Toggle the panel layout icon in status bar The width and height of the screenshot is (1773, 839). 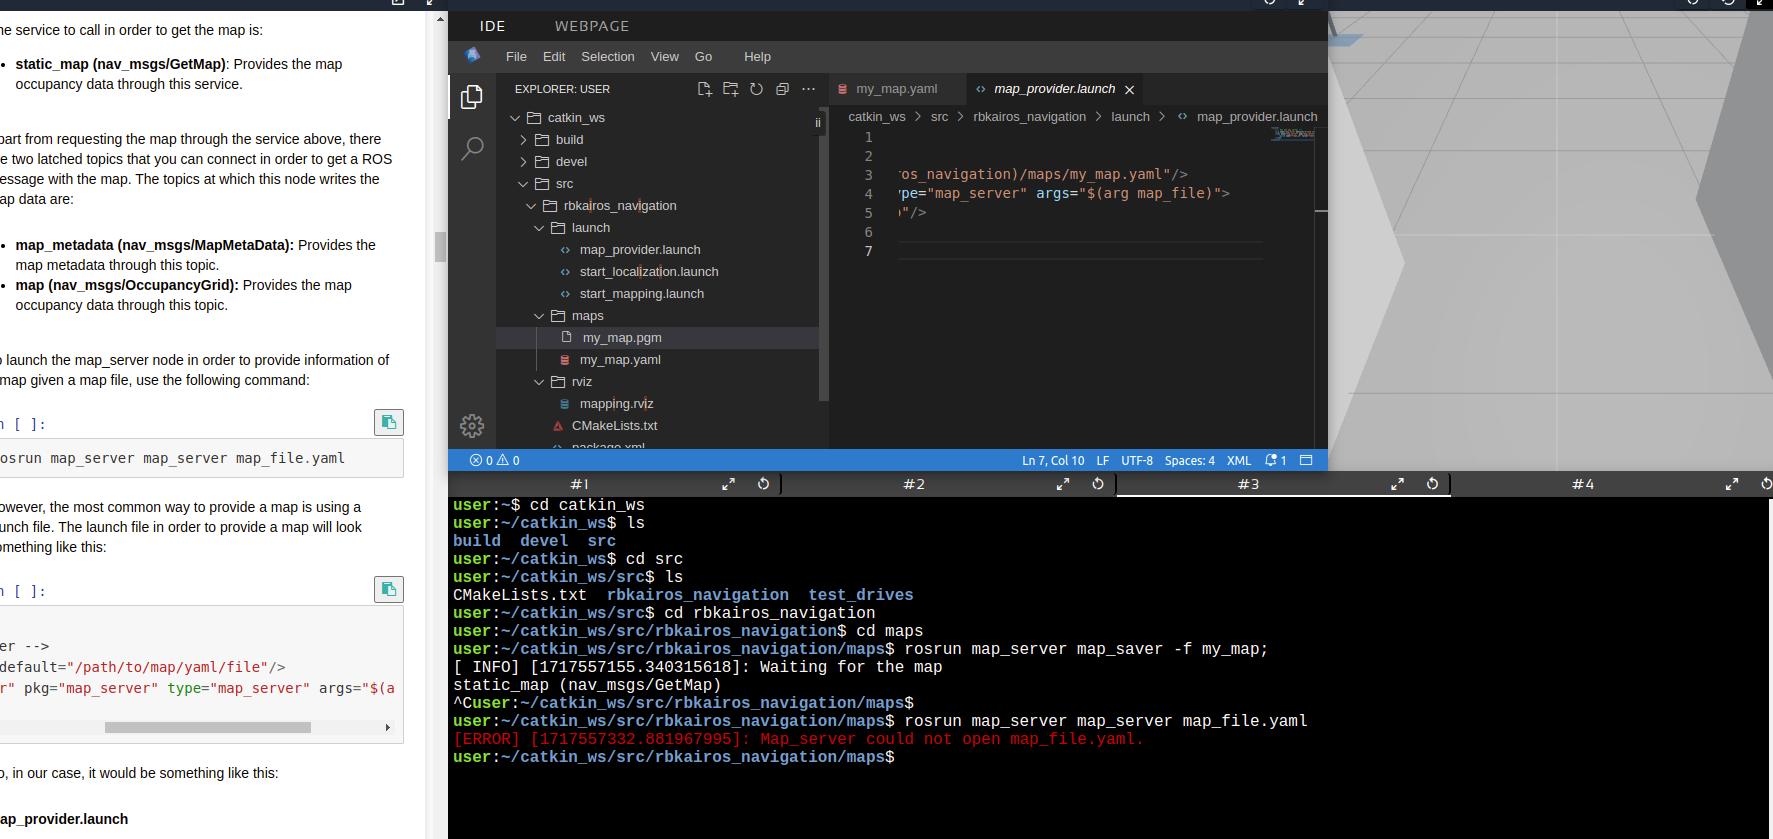coord(1306,461)
